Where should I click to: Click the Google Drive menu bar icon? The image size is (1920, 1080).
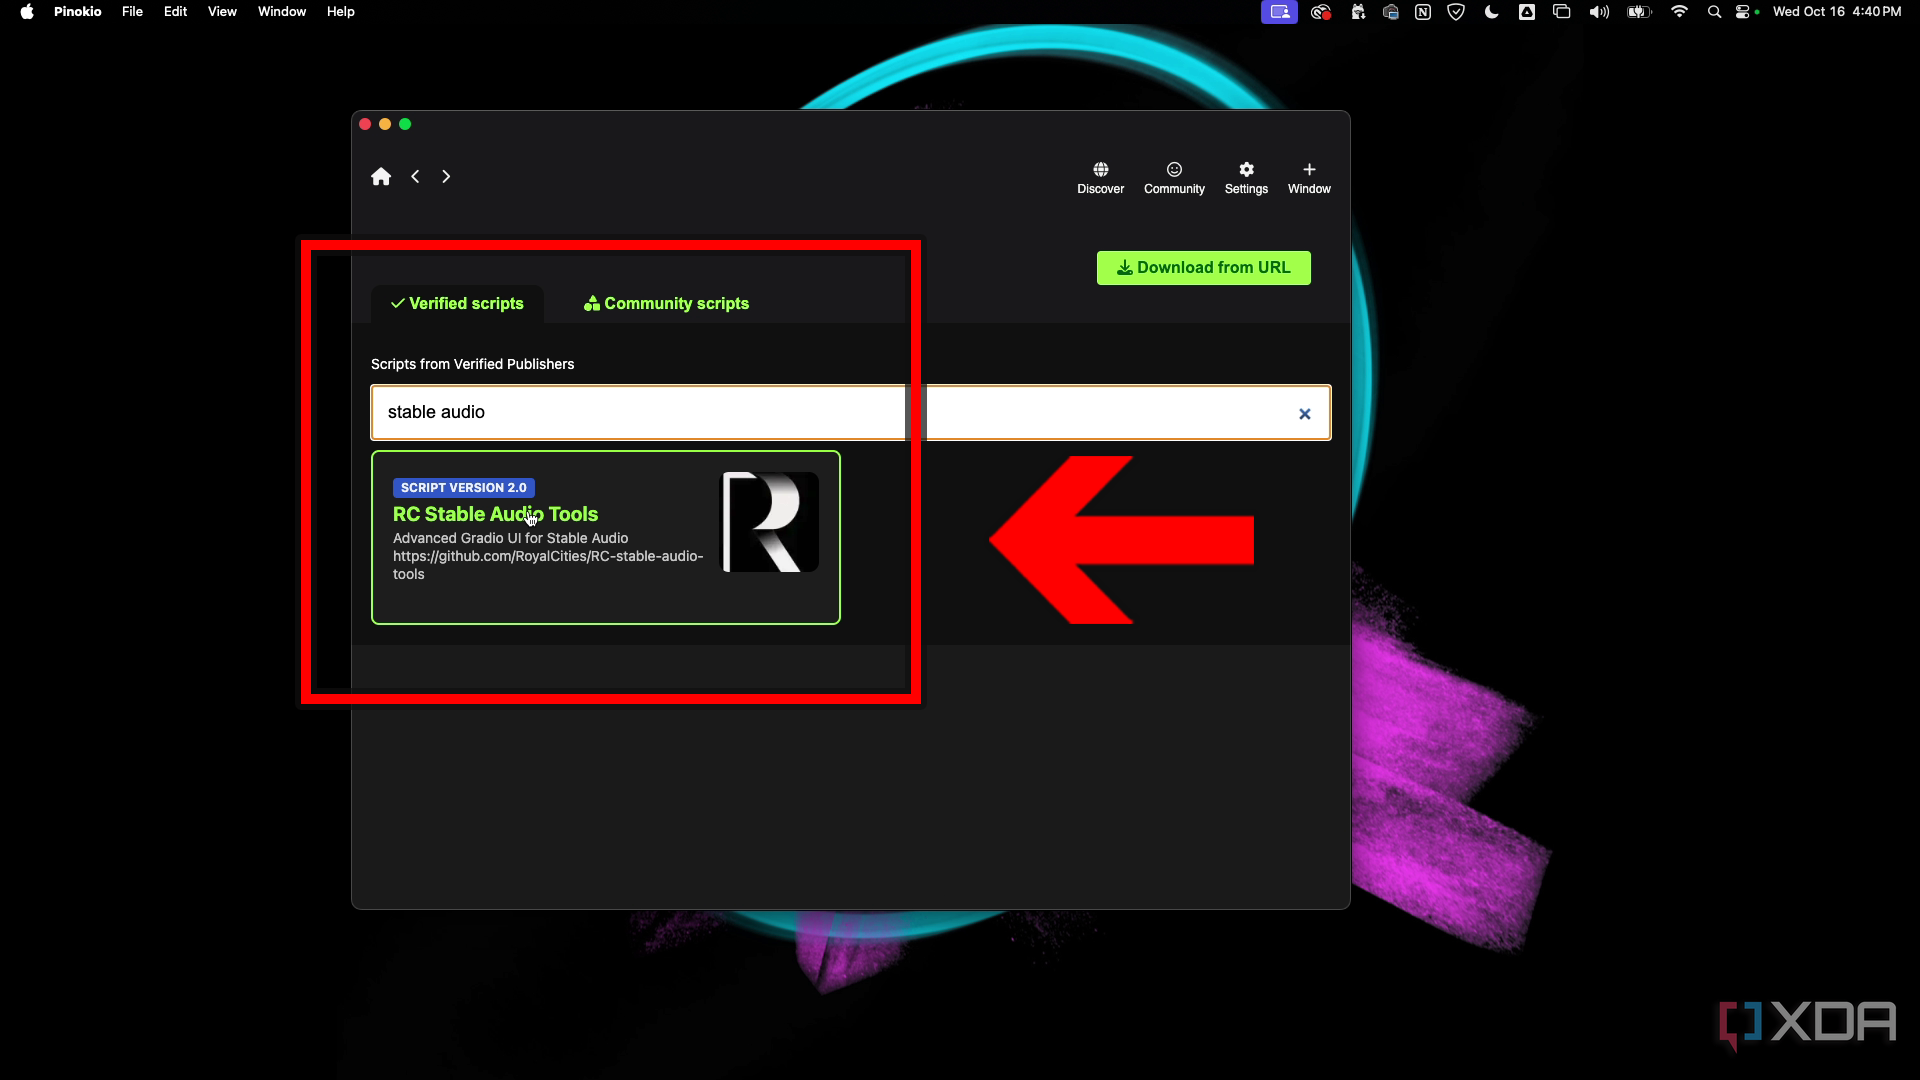click(1527, 12)
